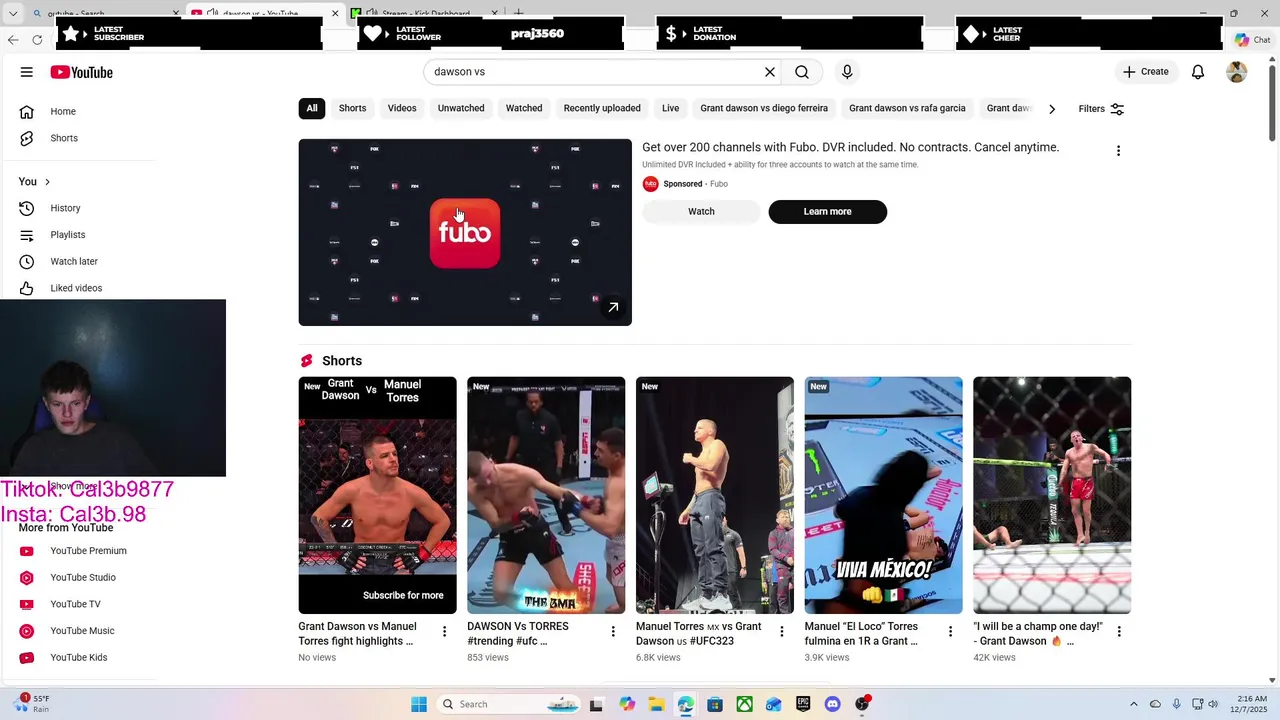Viewport: 1280px width, 720px height.
Task: Show more filter chips with right chevron
Action: click(x=1052, y=109)
